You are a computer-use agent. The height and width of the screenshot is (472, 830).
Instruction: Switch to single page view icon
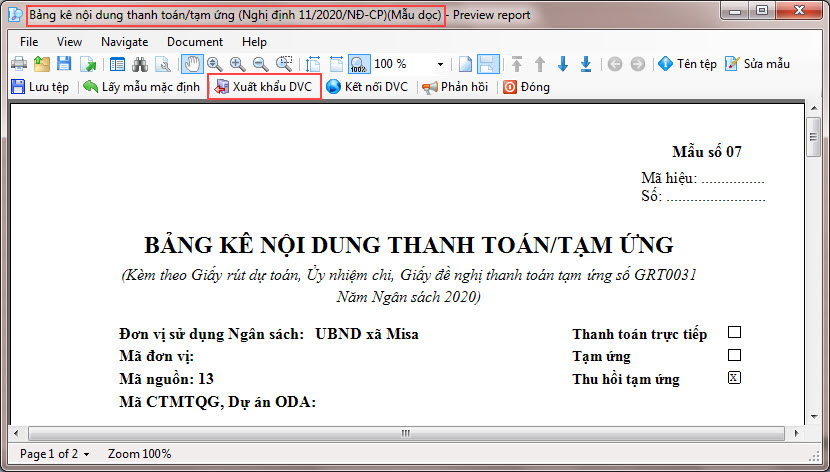pos(465,64)
